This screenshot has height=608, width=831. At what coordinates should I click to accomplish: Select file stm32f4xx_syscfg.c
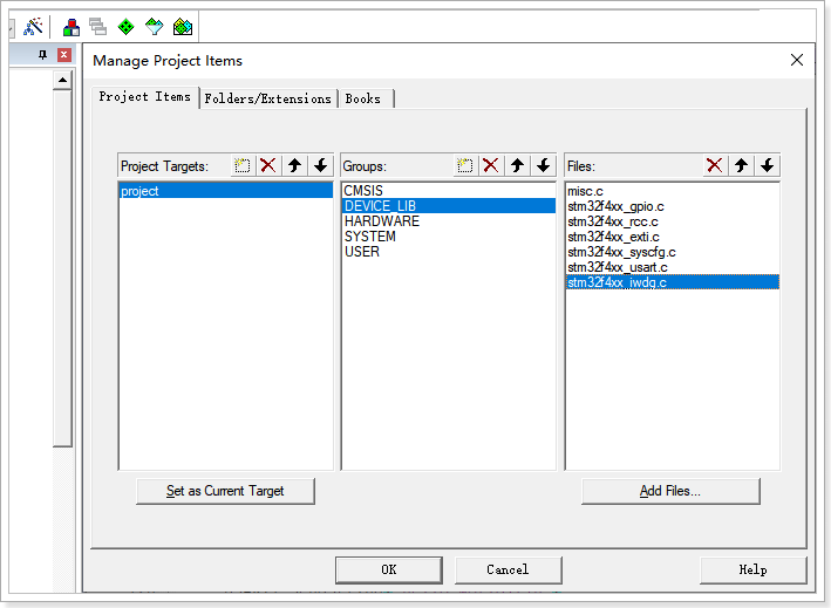pyautogui.click(x=673, y=252)
